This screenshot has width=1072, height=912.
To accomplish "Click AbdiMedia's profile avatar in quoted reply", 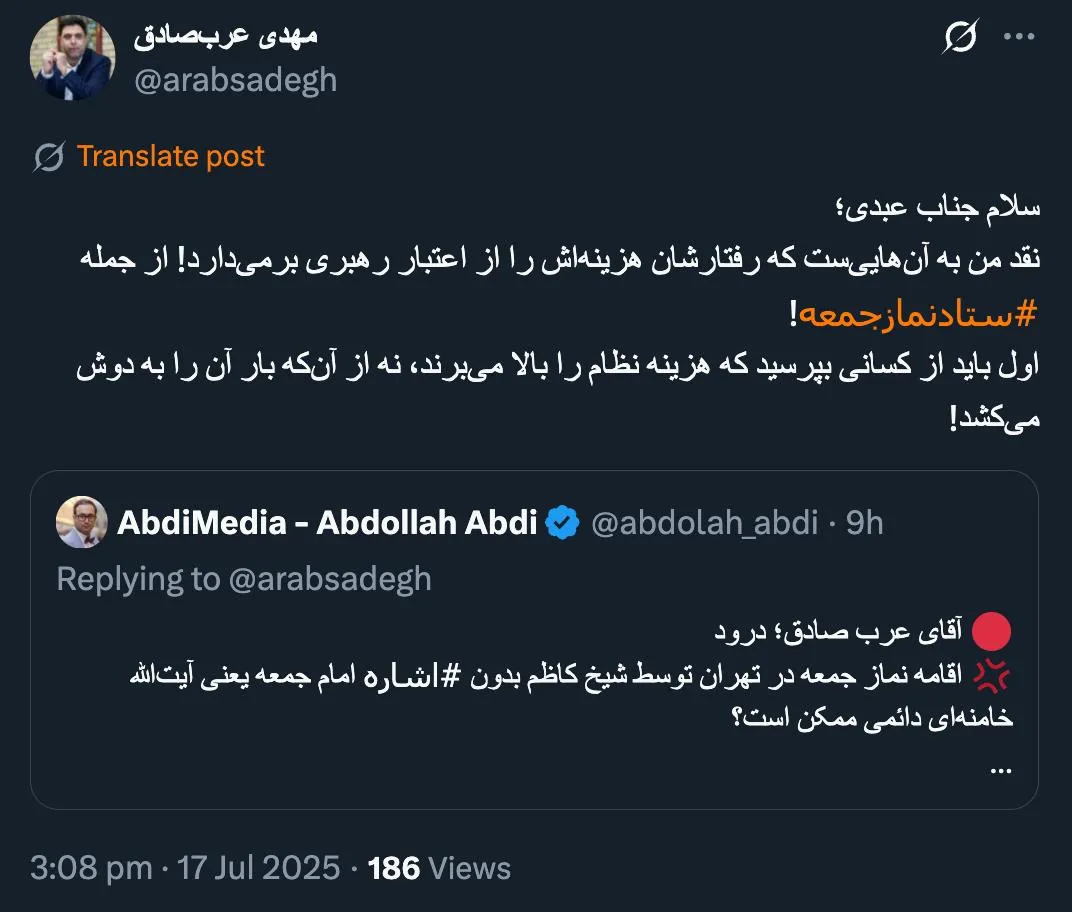I will (82, 523).
